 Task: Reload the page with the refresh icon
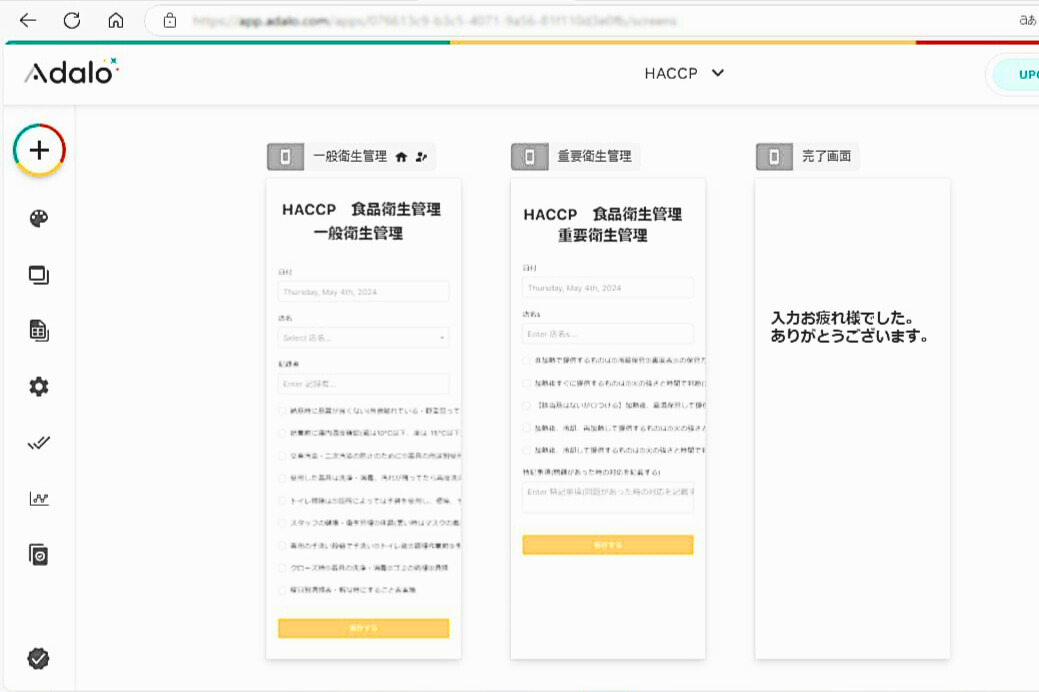pyautogui.click(x=72, y=21)
